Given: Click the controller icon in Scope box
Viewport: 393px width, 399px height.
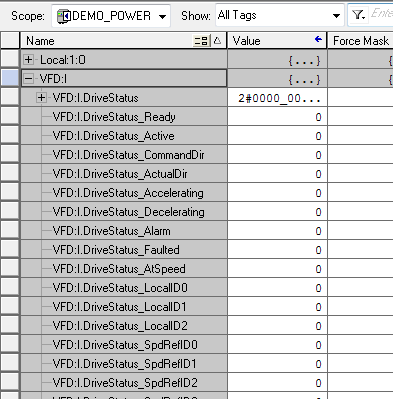Looking at the screenshot, I should [63, 16].
